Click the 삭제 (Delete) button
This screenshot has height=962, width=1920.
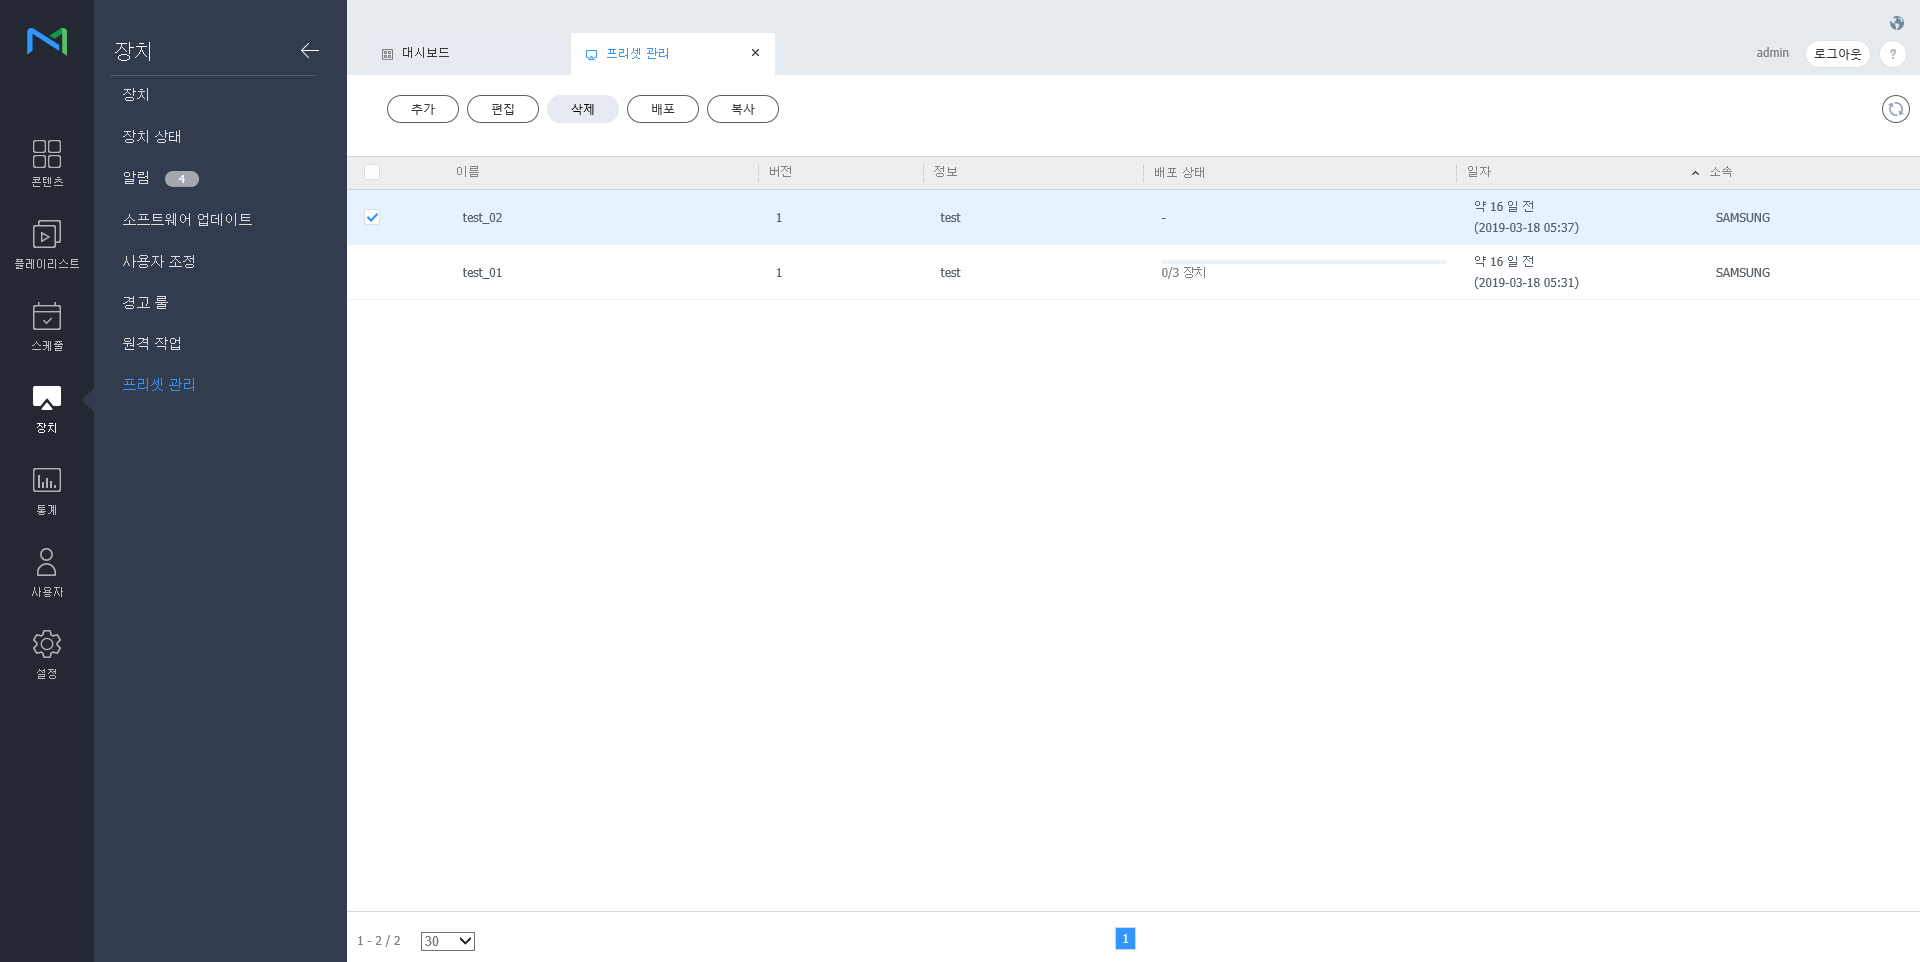(x=582, y=109)
